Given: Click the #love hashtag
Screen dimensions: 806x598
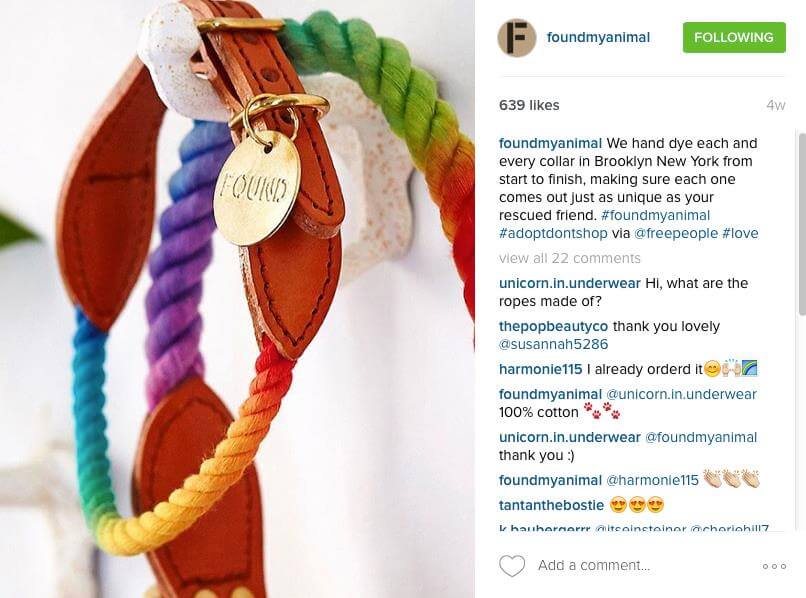Looking at the screenshot, I should (740, 233).
